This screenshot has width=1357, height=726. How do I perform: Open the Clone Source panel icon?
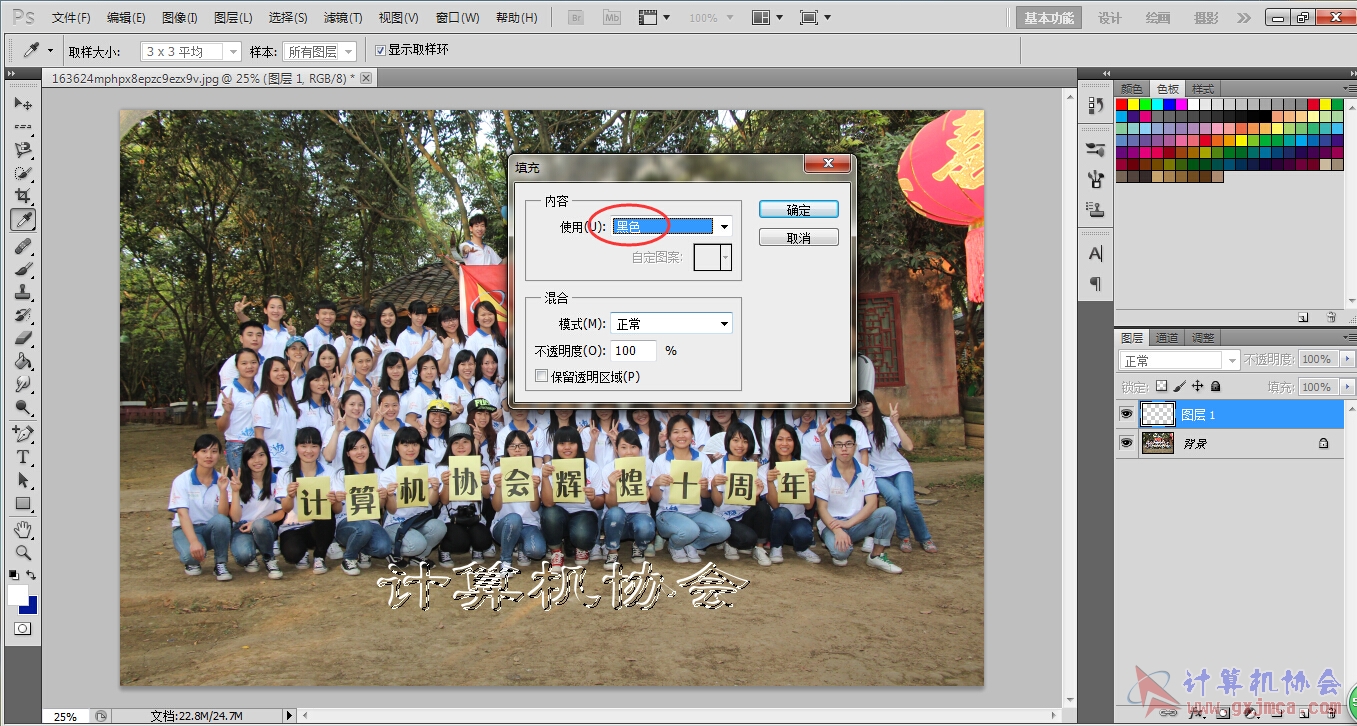point(1095,209)
